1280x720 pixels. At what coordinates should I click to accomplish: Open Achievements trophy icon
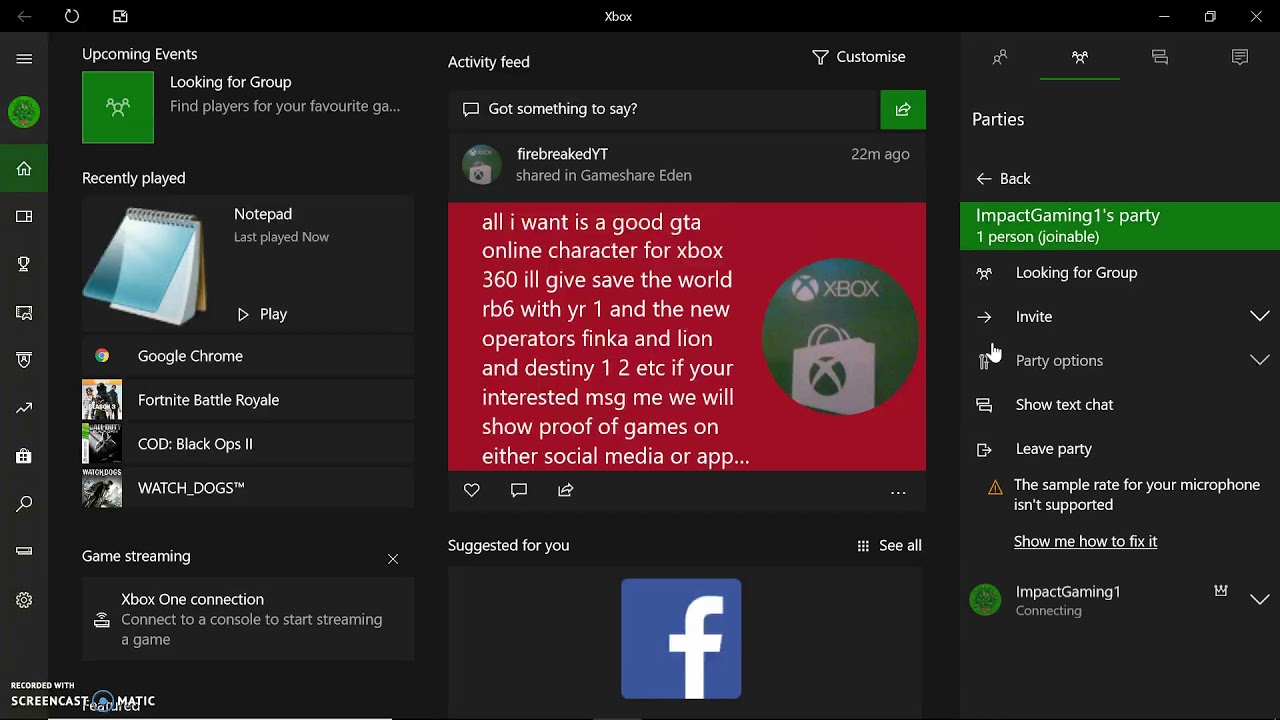[24, 264]
